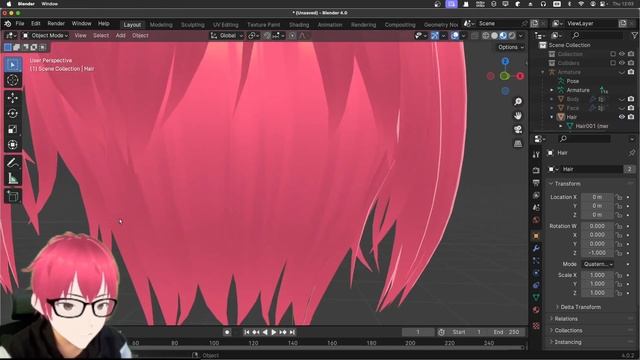Select the Measure tool

pyautogui.click(x=13, y=178)
